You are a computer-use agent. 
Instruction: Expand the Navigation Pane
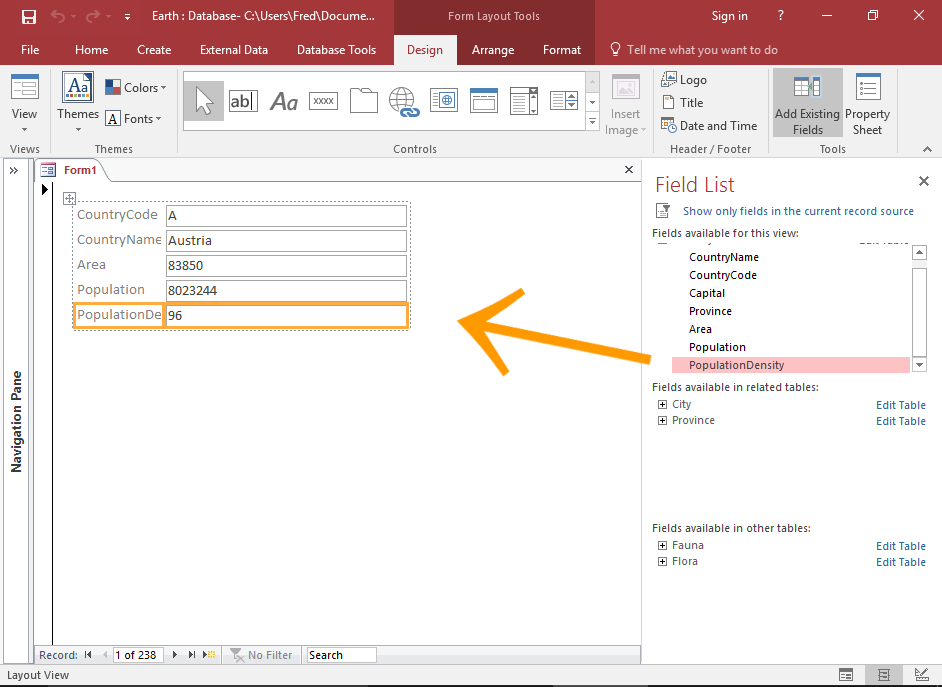coord(14,171)
